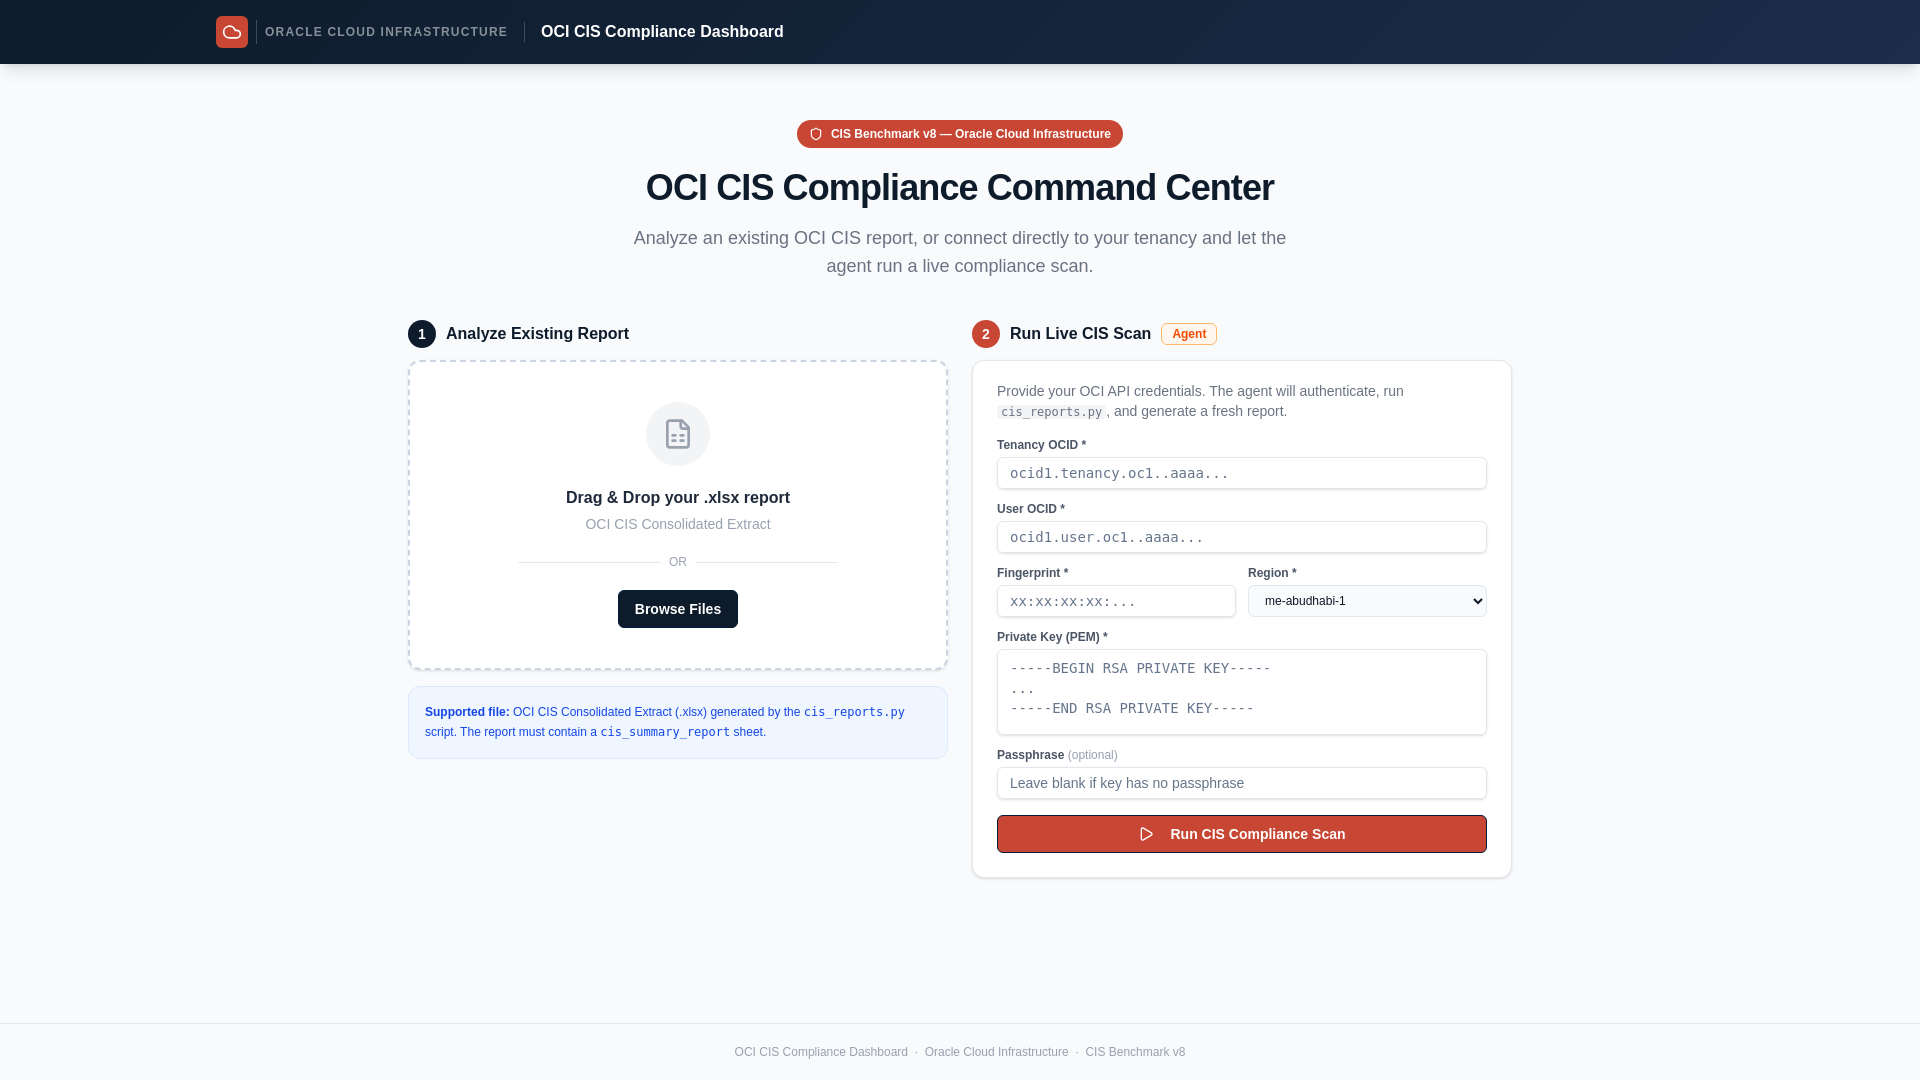The height and width of the screenshot is (1080, 1920).
Task: Click into the Fingerprint input field
Action: click(x=1116, y=601)
